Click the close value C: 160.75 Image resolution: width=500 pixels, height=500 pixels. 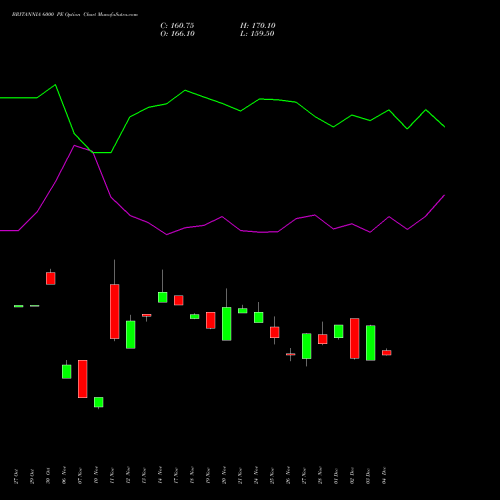(x=177, y=26)
